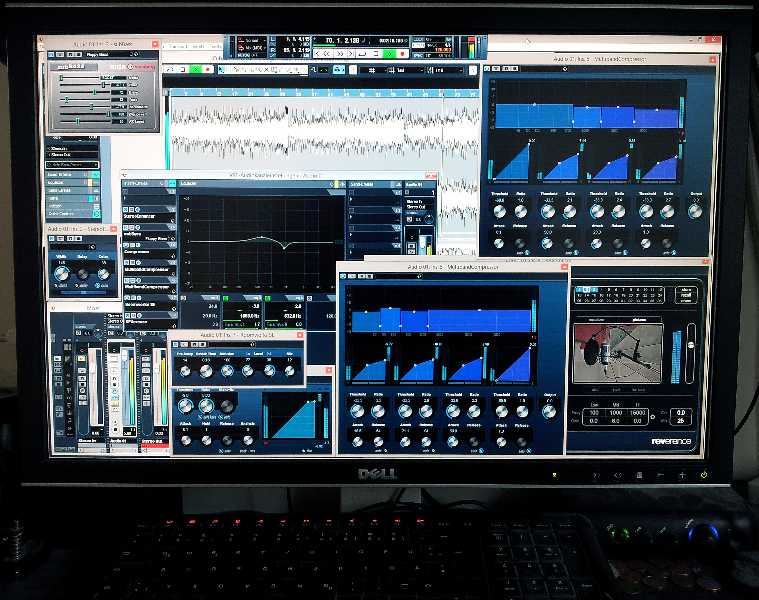Disable the green EQ band 3 toggle
759x600 pixels.
(x=267, y=299)
